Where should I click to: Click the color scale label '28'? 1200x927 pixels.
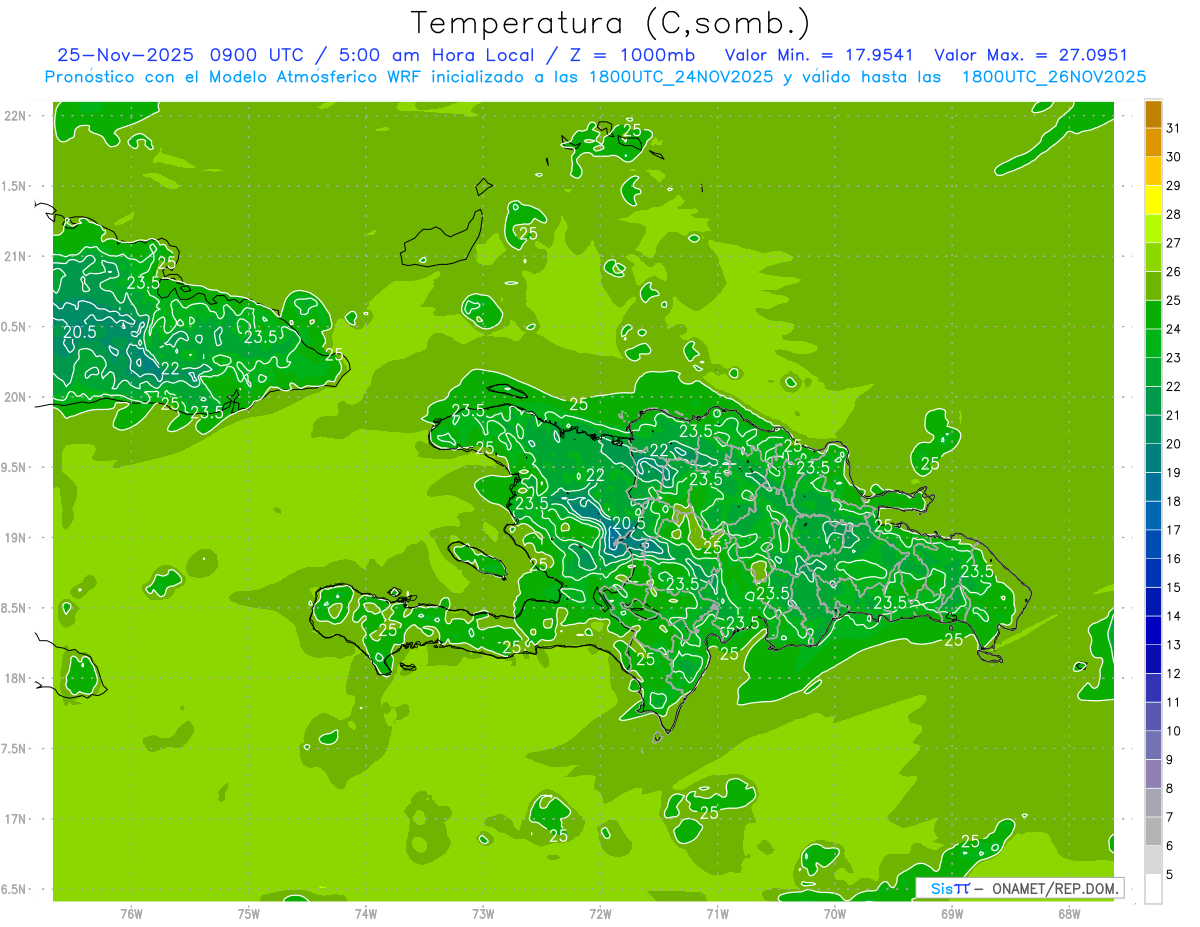[x=1174, y=214]
